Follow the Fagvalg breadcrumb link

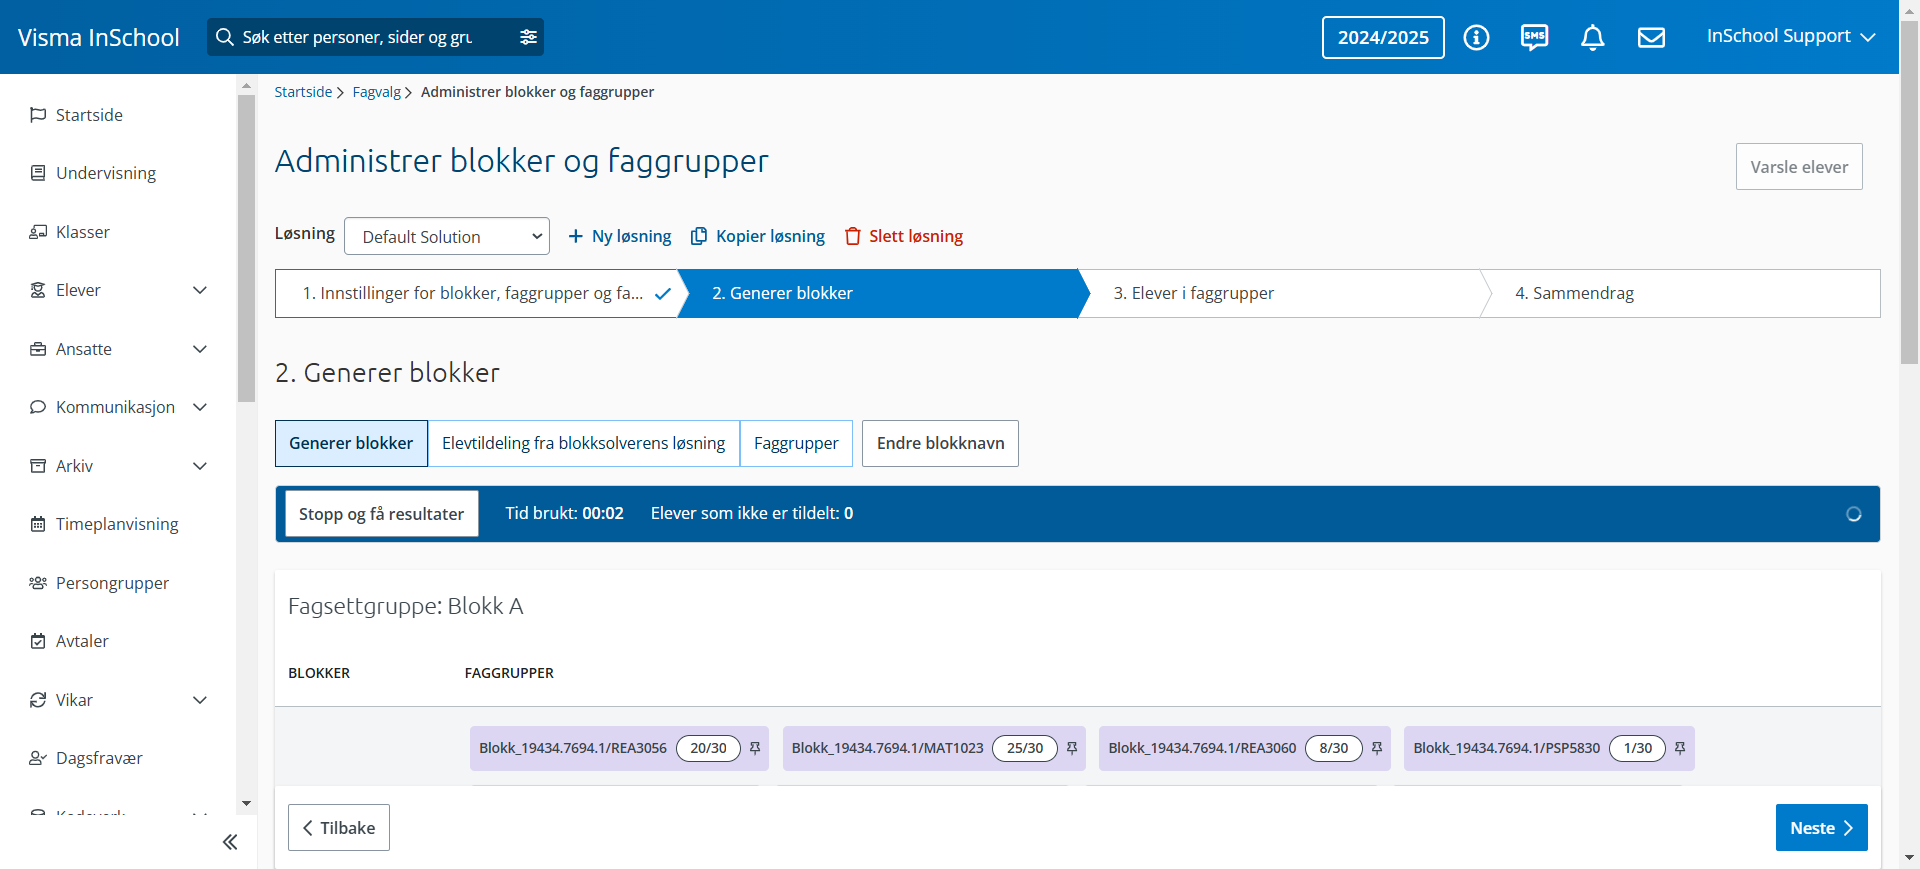(376, 92)
